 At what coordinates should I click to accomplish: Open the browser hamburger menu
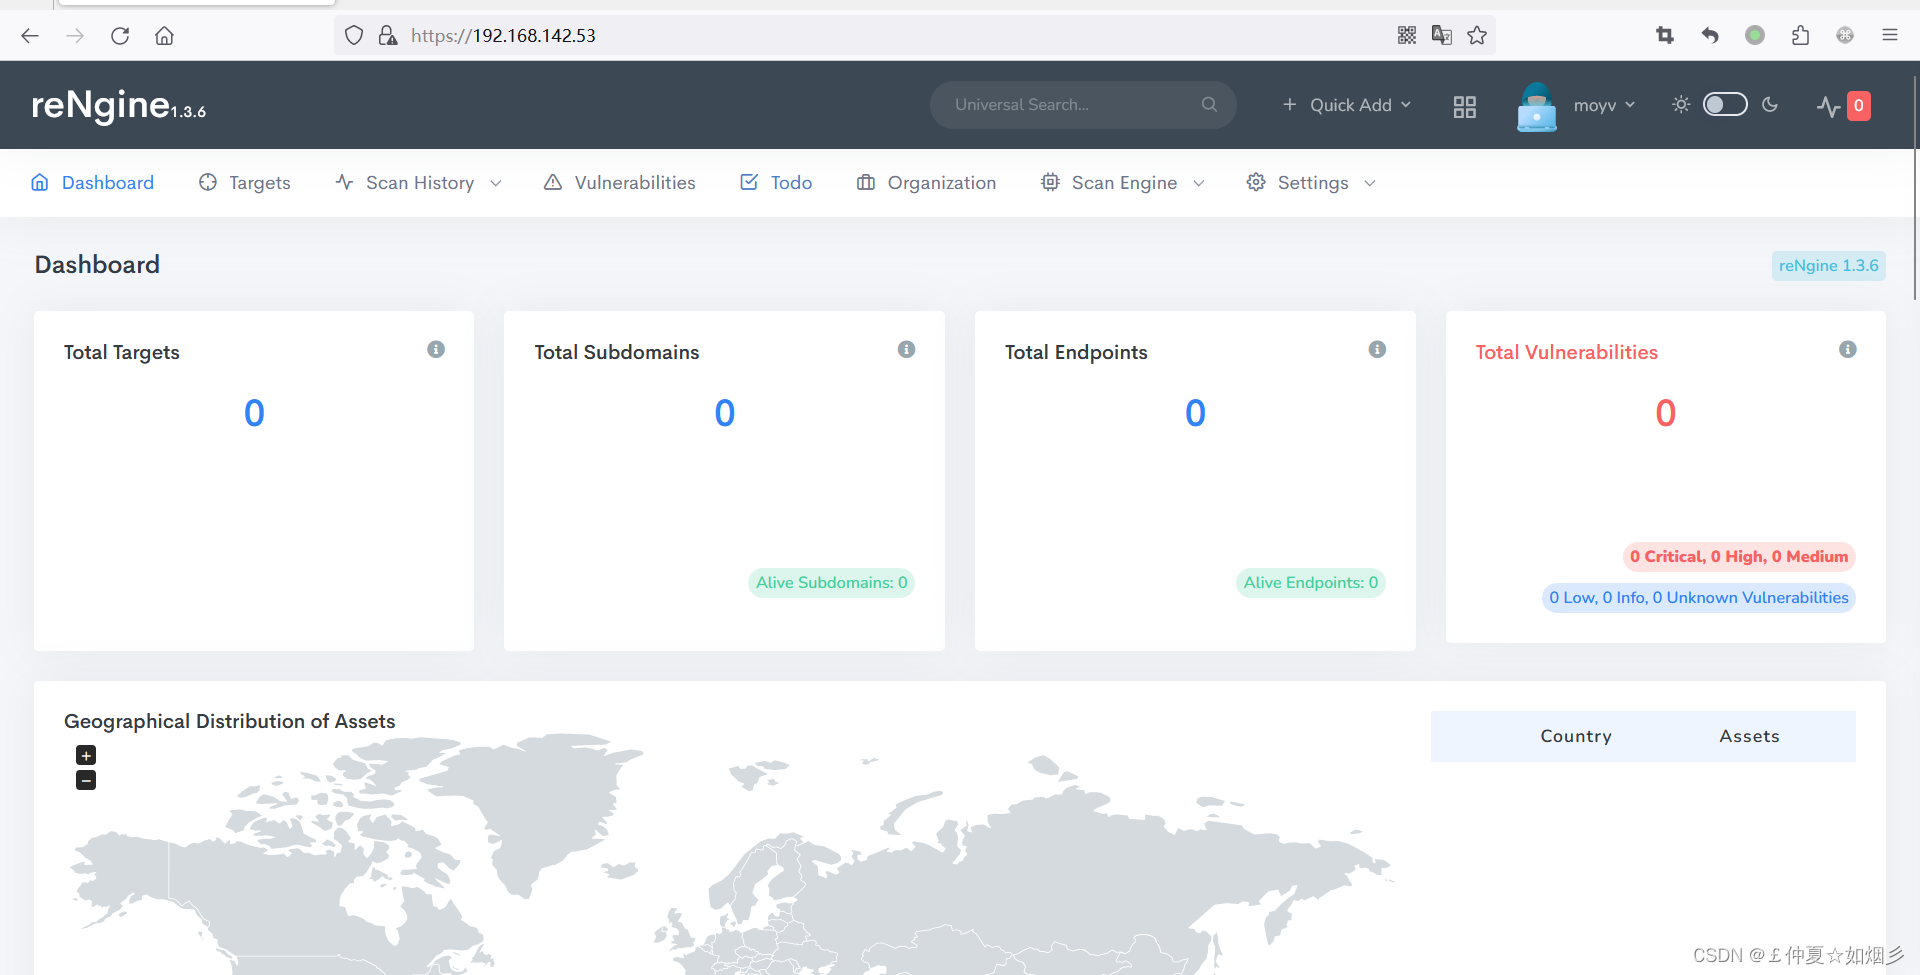pyautogui.click(x=1890, y=36)
